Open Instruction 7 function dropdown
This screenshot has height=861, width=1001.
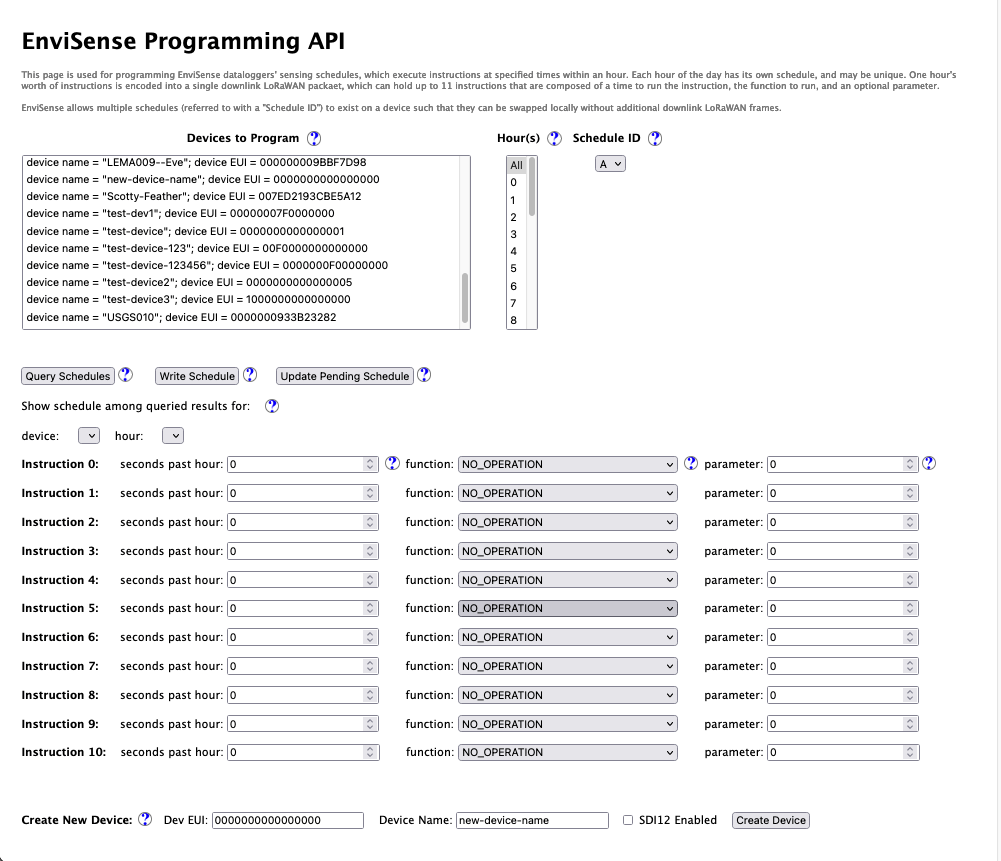[x=568, y=666]
